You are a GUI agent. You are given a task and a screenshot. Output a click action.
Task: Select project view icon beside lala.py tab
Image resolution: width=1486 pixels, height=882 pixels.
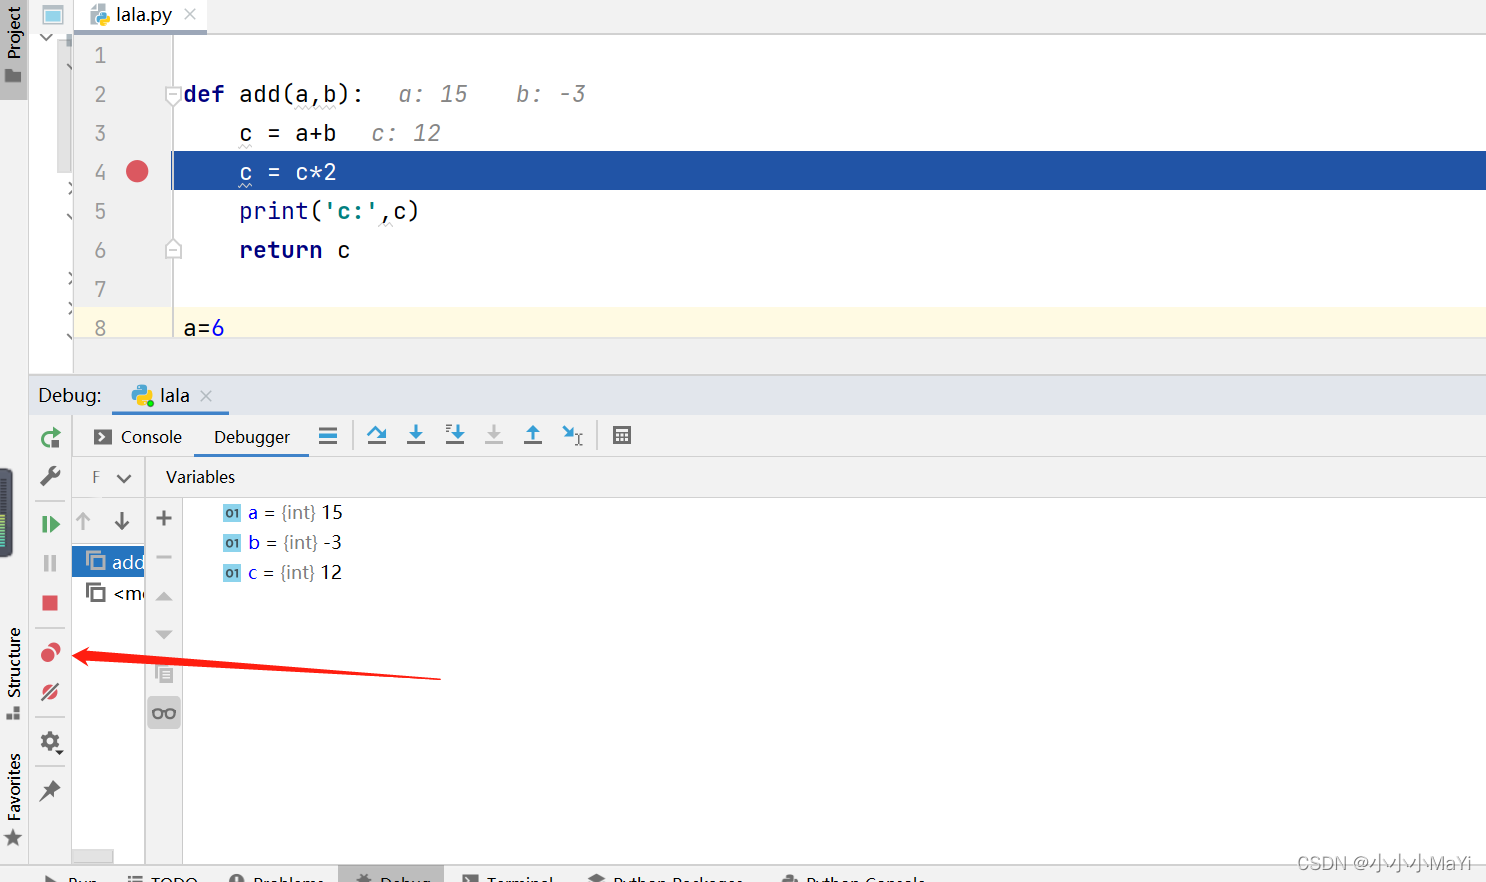[53, 15]
